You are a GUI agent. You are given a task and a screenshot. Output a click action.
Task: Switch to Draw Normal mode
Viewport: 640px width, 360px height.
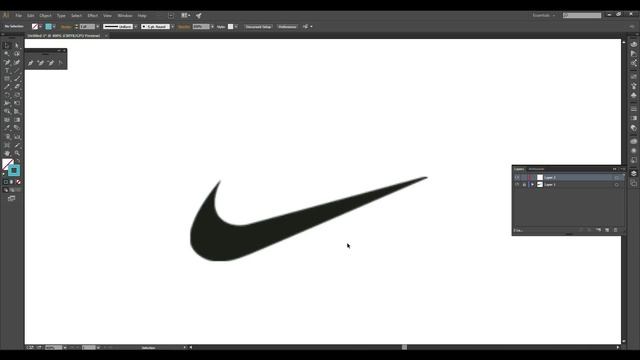pyautogui.click(x=6, y=190)
